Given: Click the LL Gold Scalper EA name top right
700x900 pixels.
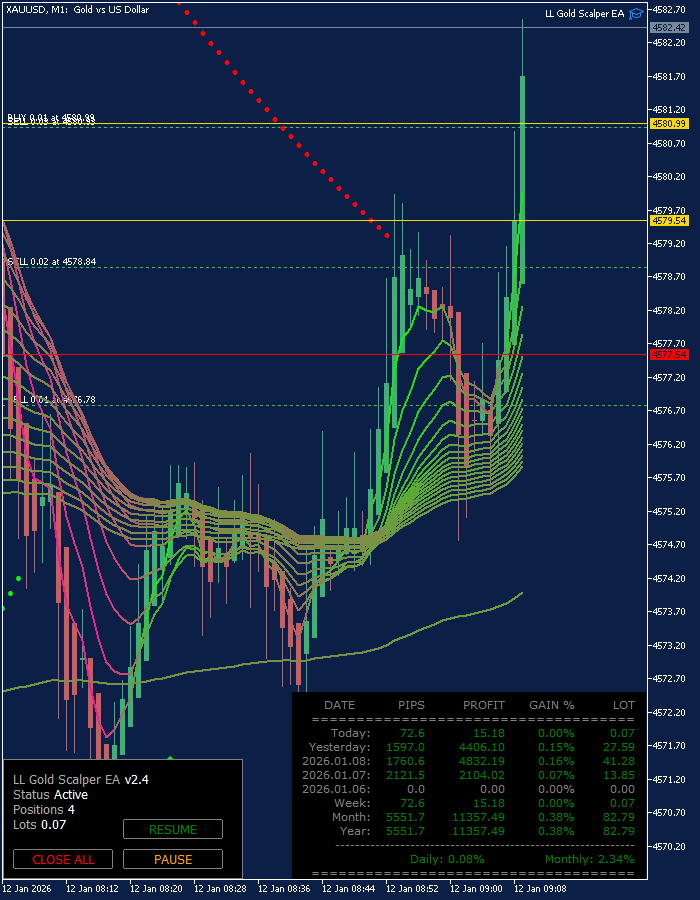Looking at the screenshot, I should pos(584,14).
